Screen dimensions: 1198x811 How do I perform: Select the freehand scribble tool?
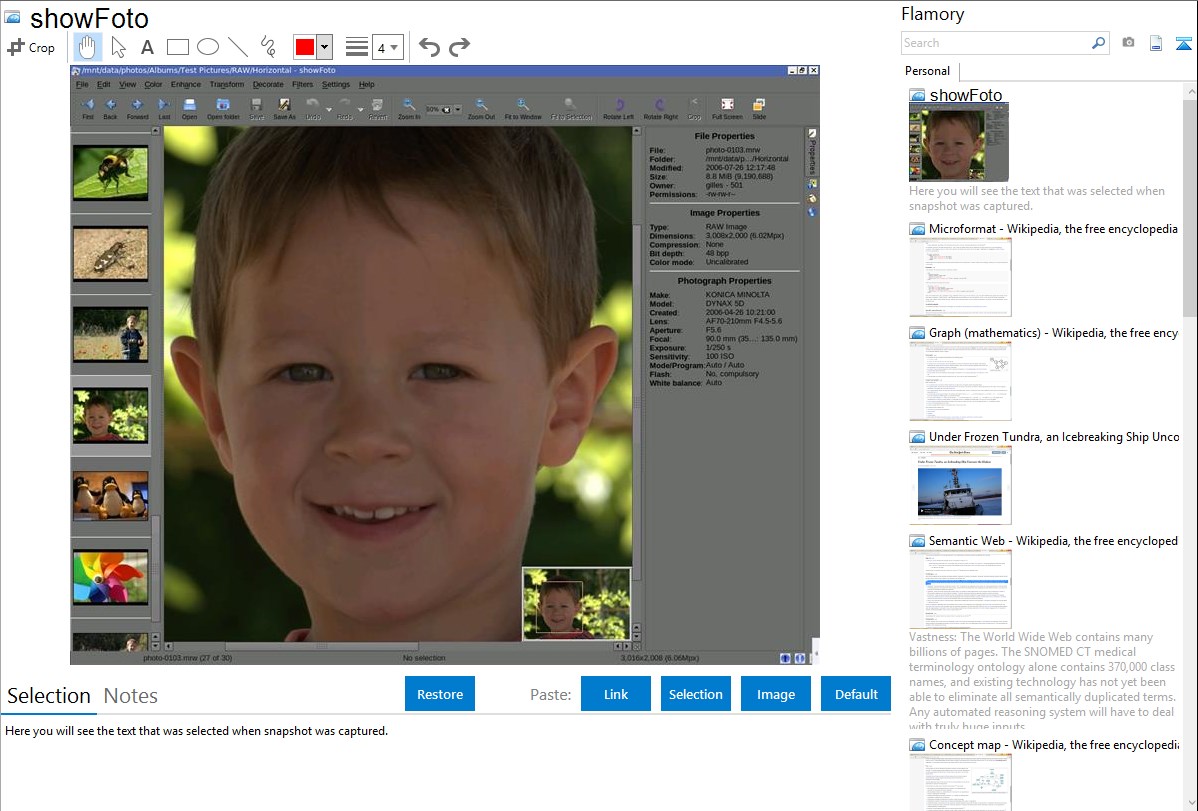point(268,47)
